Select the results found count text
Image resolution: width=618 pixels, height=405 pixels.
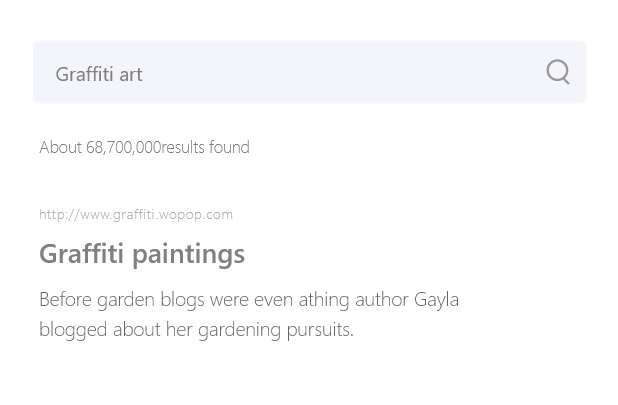(x=144, y=147)
